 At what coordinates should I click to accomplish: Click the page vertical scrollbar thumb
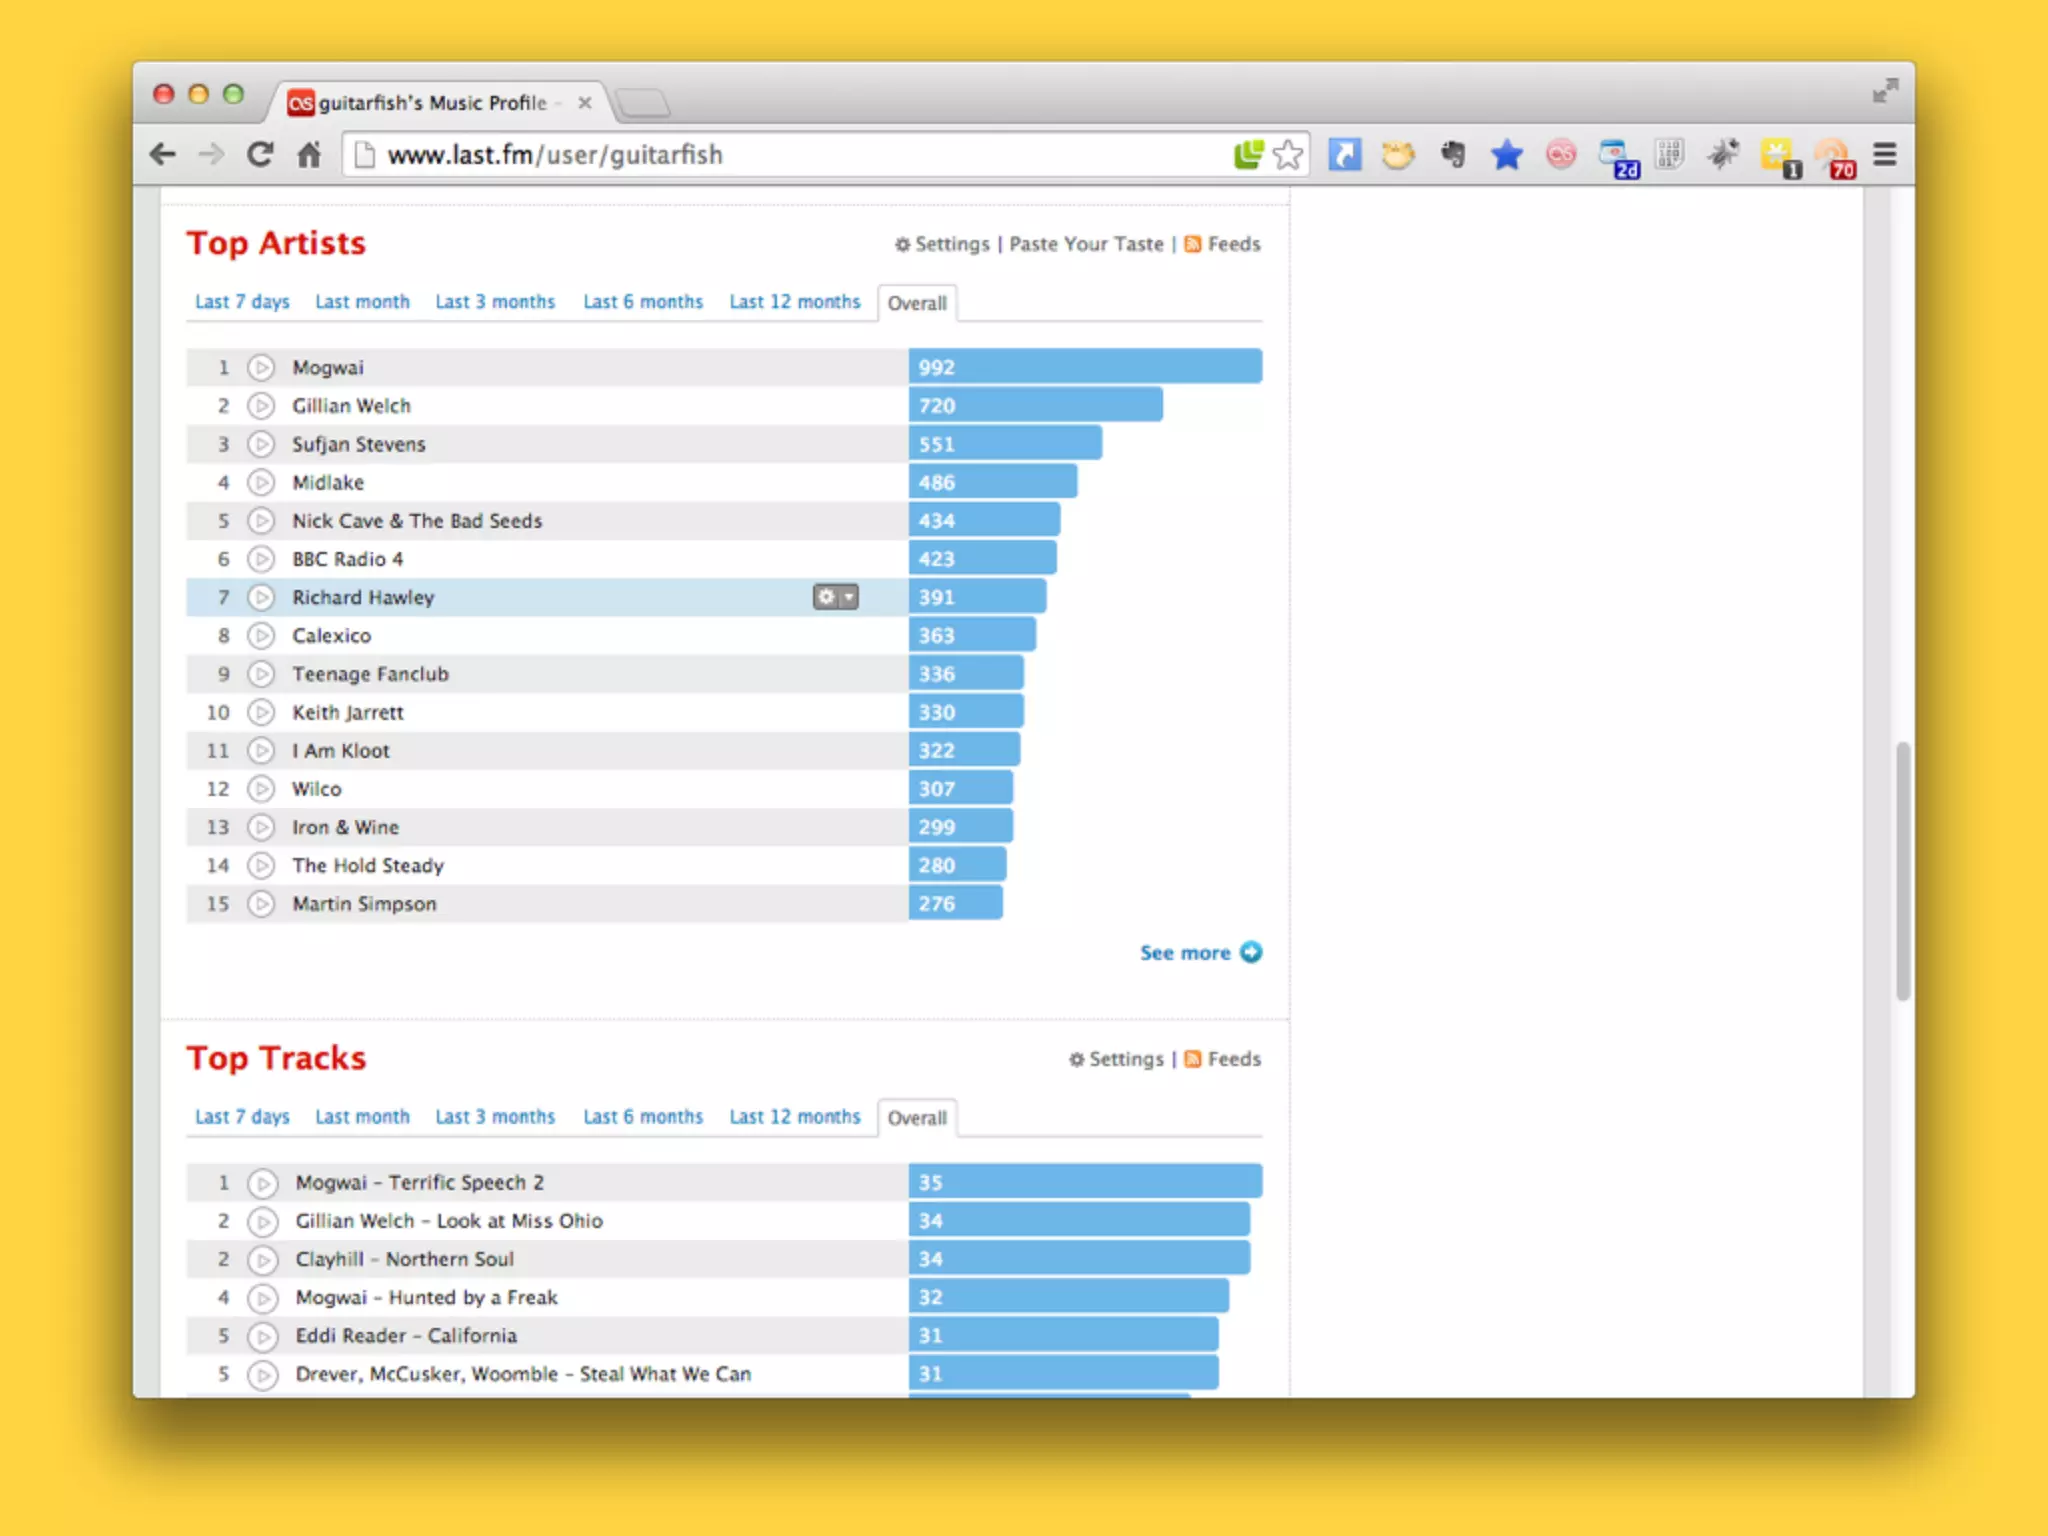[1902, 870]
